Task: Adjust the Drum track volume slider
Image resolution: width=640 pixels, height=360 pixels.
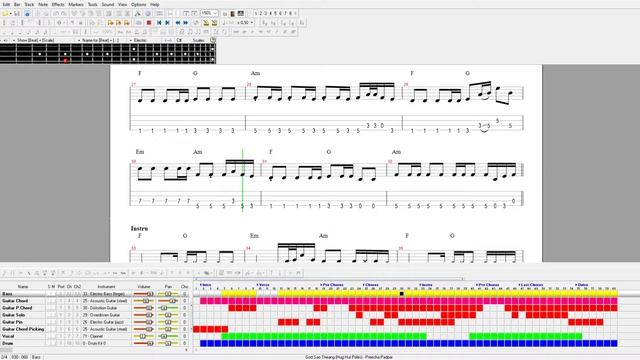Action: 144,343
